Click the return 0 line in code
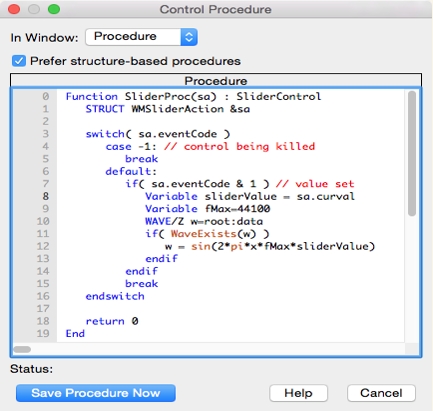This screenshot has width=433, height=411. pyautogui.click(x=112, y=321)
